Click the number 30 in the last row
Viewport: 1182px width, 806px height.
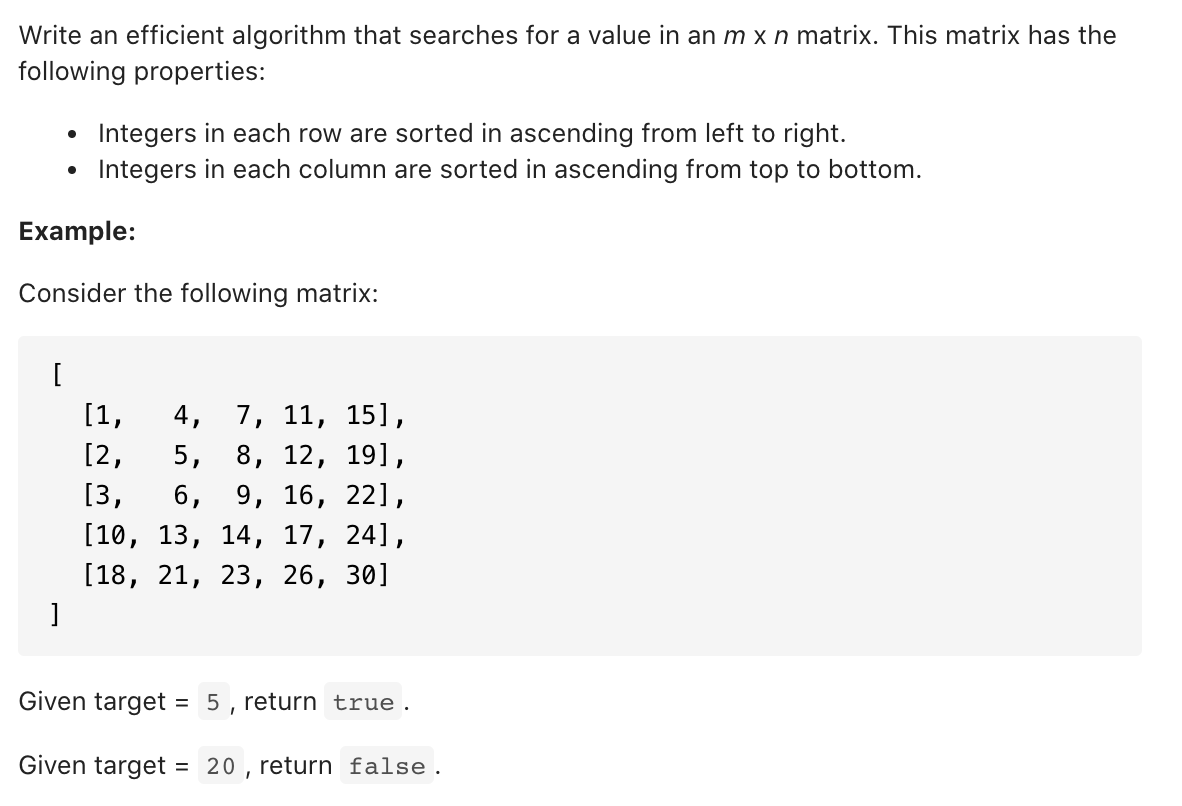pyautogui.click(x=361, y=575)
